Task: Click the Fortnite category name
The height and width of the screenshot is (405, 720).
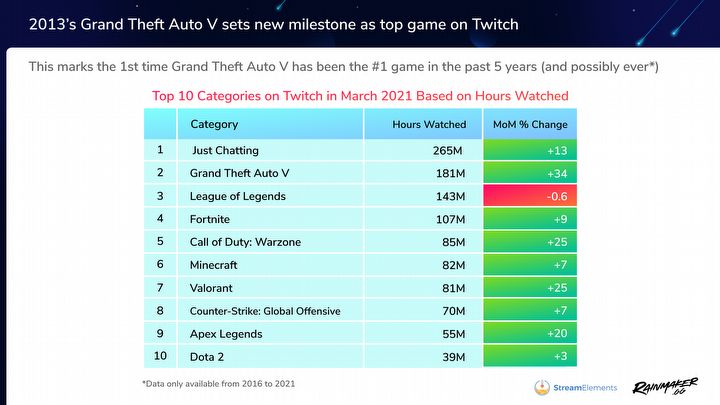Action: 209,219
